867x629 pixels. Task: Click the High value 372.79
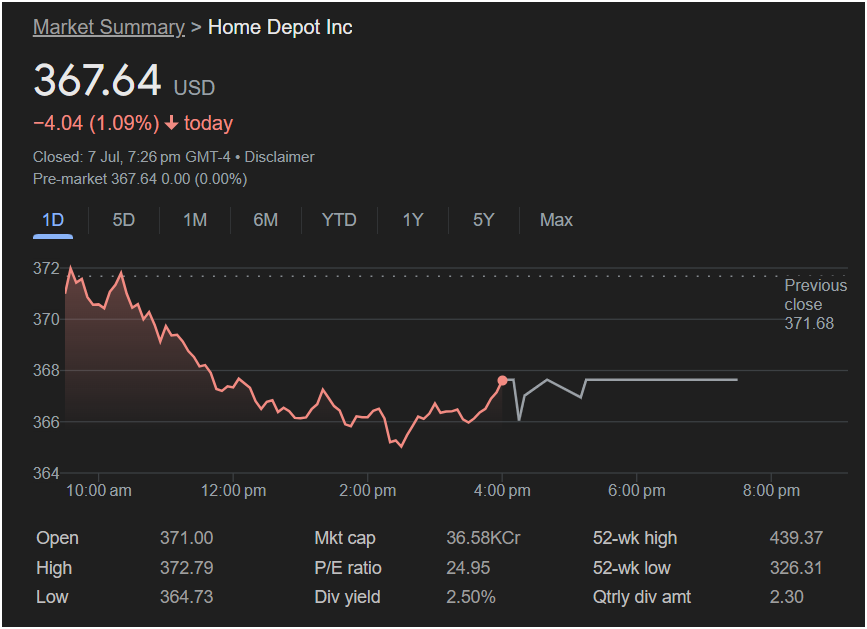[x=186, y=568]
